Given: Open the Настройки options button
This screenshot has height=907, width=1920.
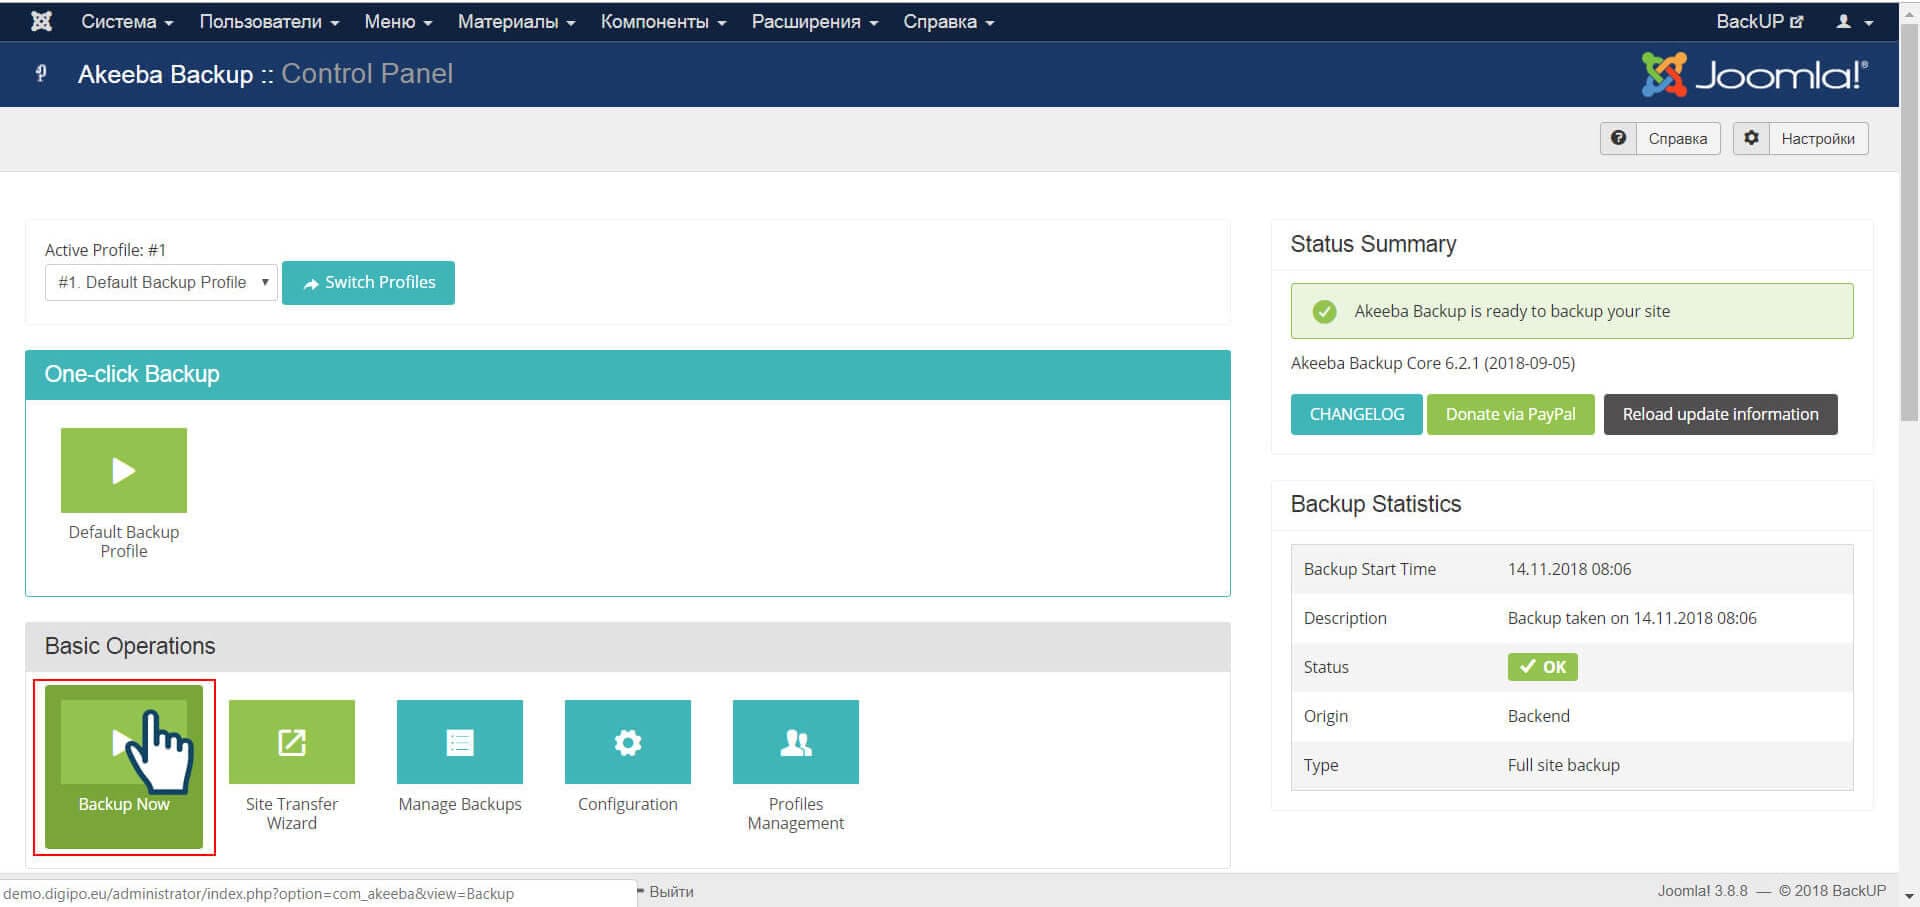Looking at the screenshot, I should [x=1800, y=138].
